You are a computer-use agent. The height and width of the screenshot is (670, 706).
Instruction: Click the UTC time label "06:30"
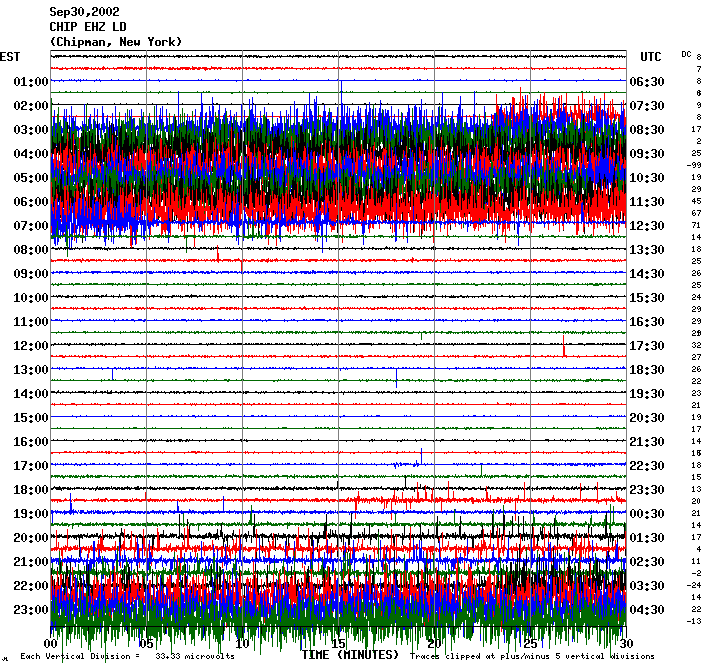click(x=647, y=82)
